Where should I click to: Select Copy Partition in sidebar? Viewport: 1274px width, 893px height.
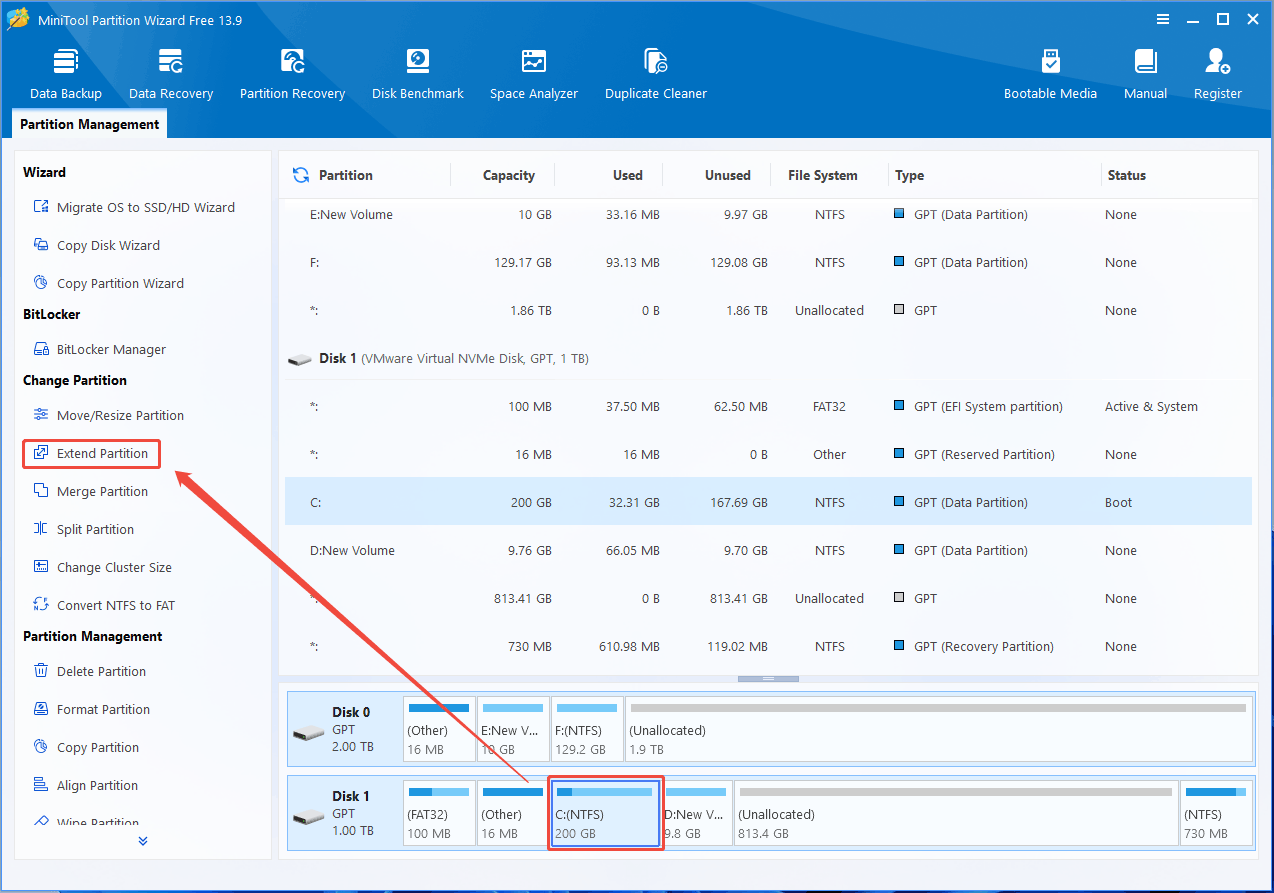(x=86, y=747)
